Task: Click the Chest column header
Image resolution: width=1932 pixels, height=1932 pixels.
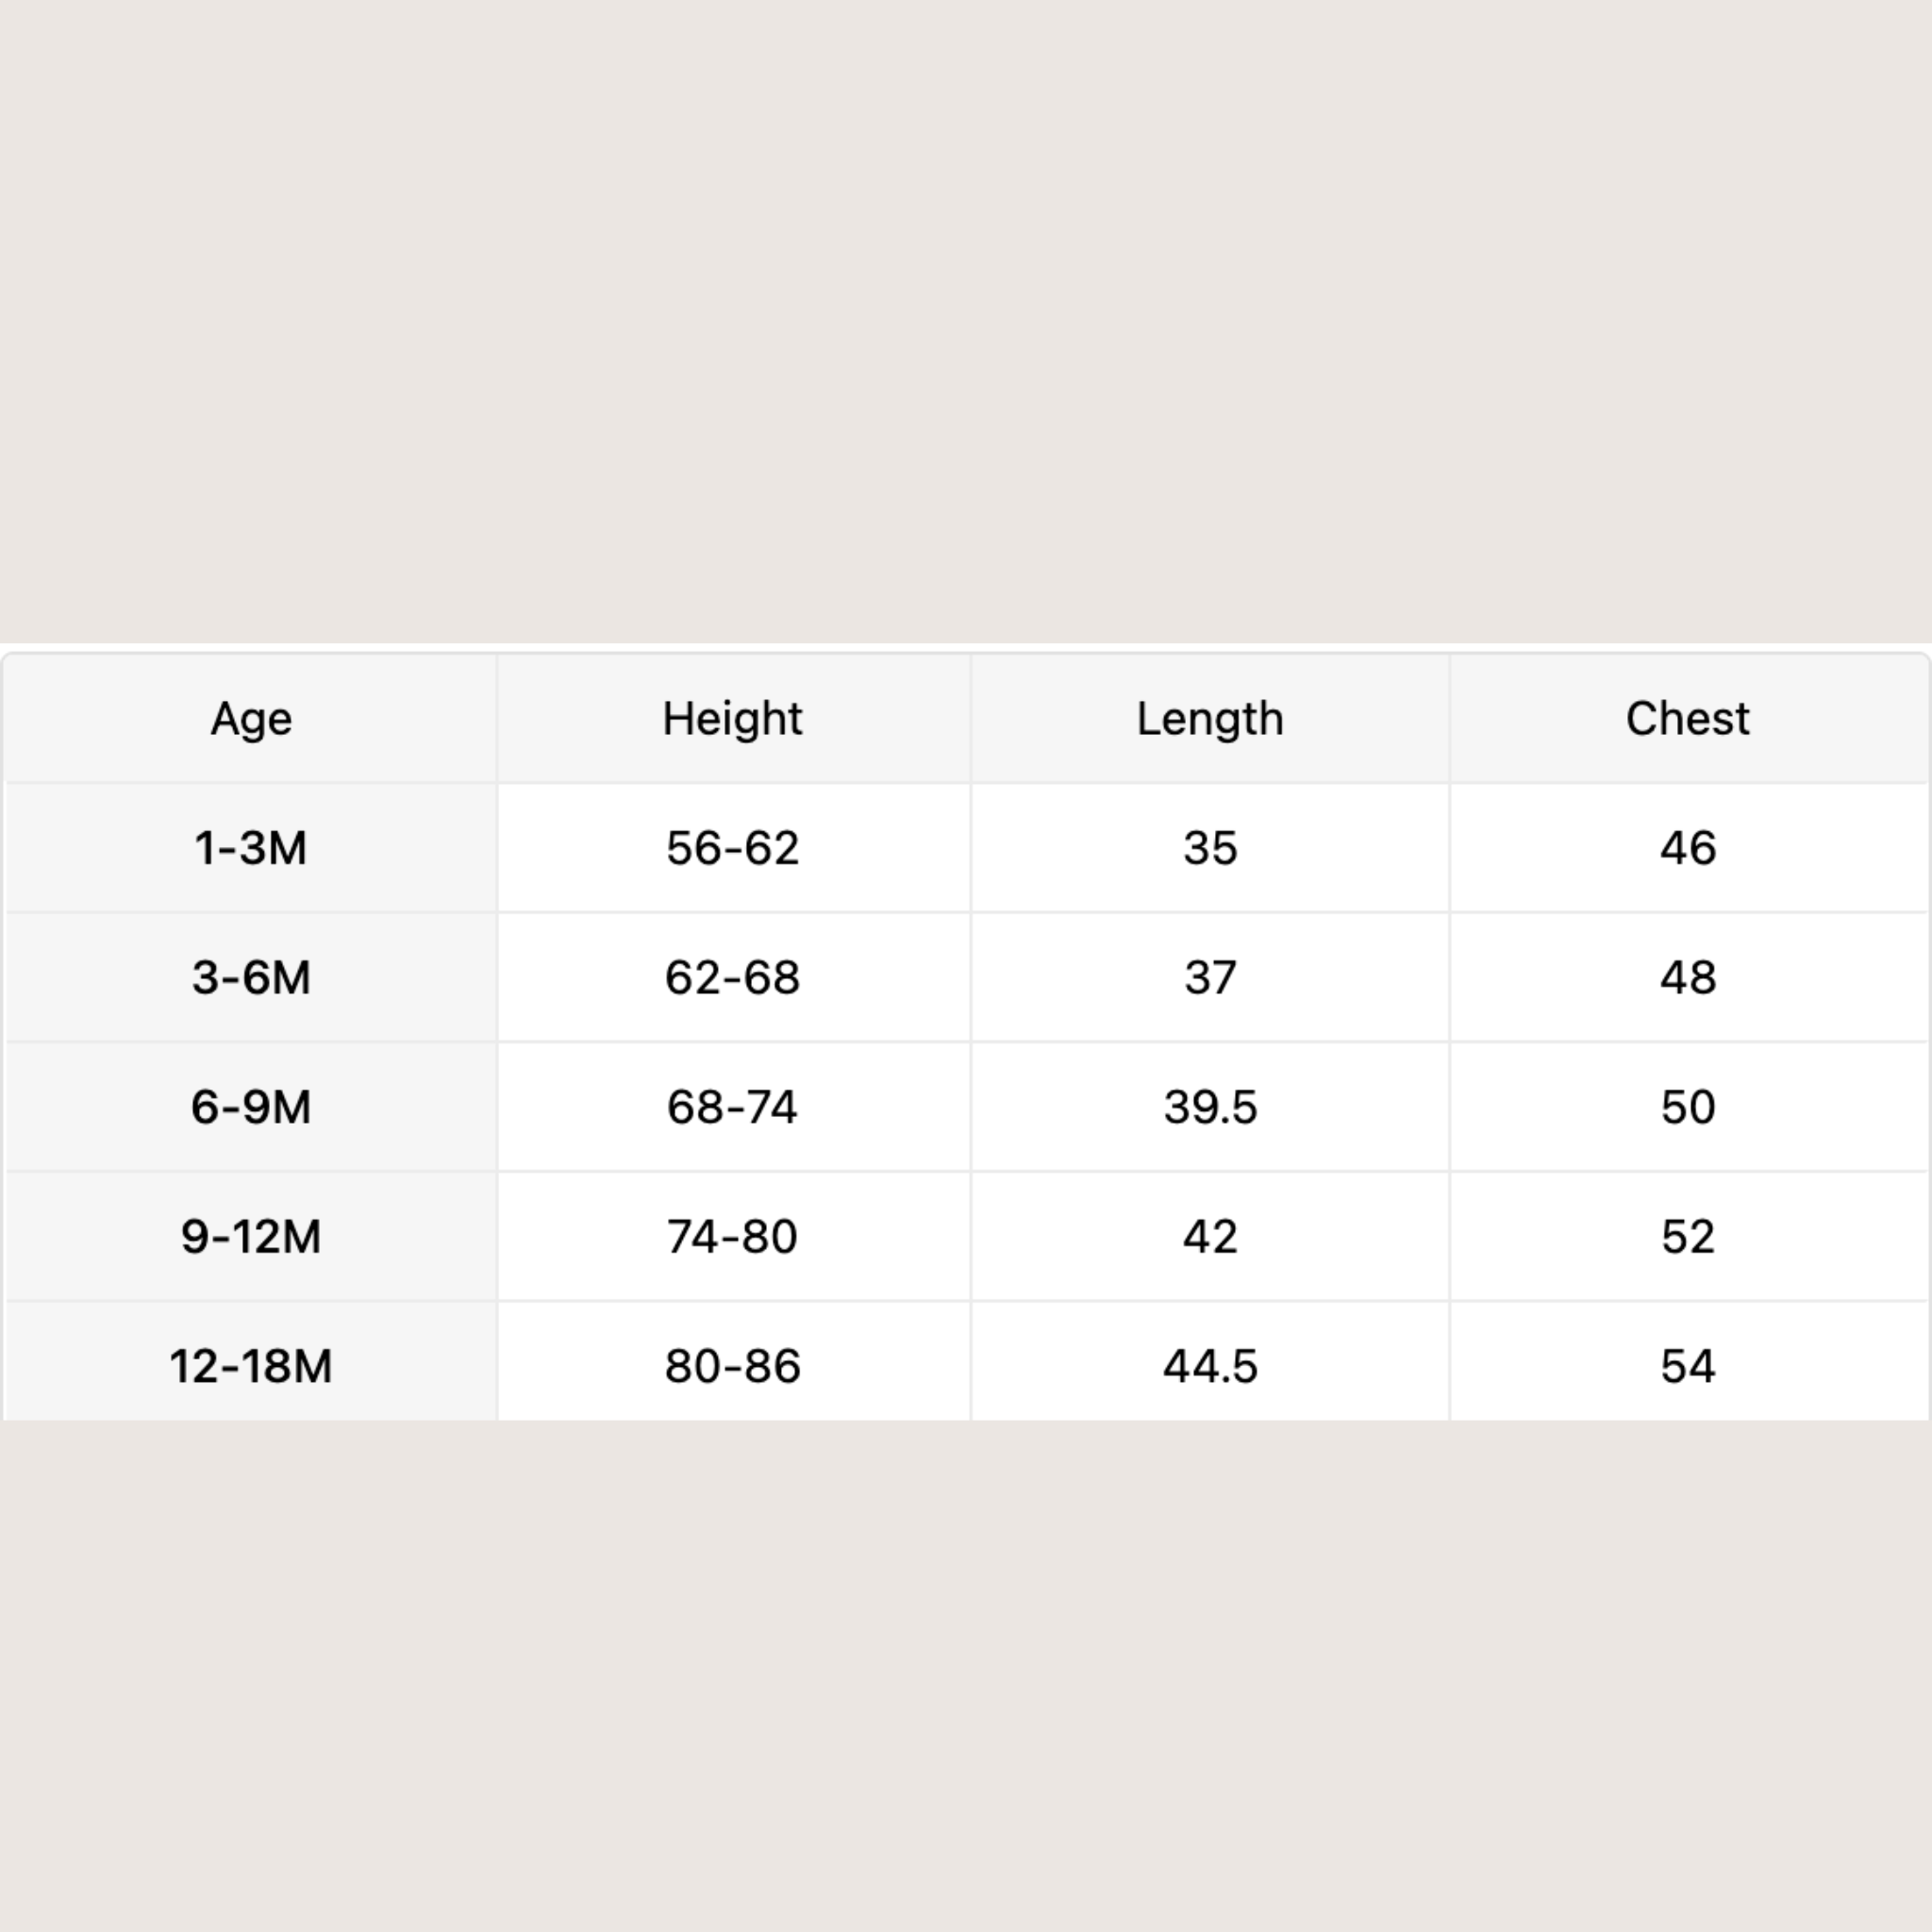Action: (1687, 719)
